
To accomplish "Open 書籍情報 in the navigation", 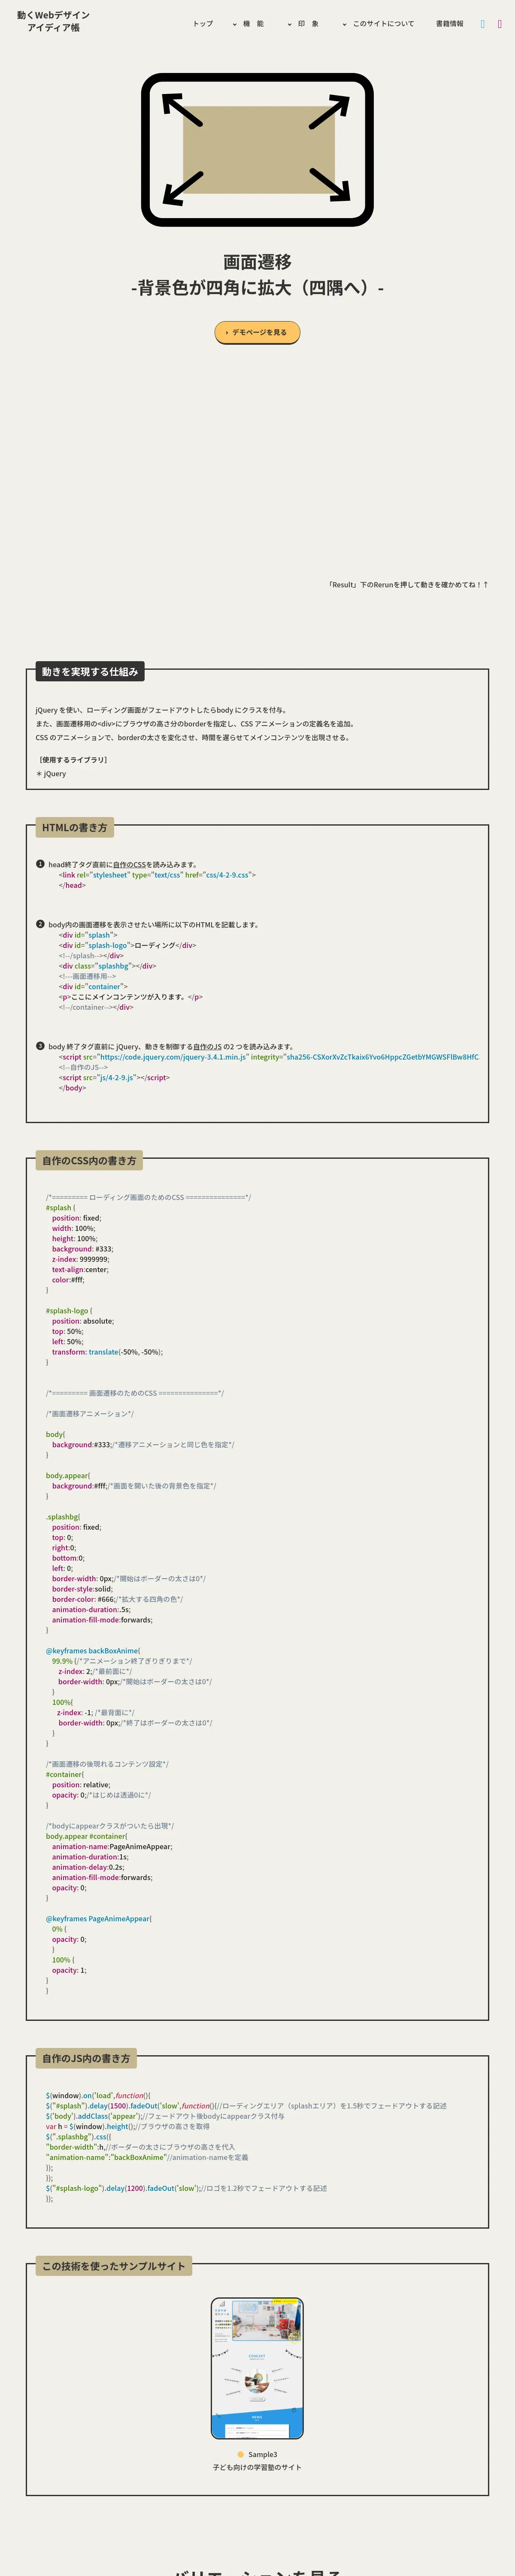I will pos(450,23).
